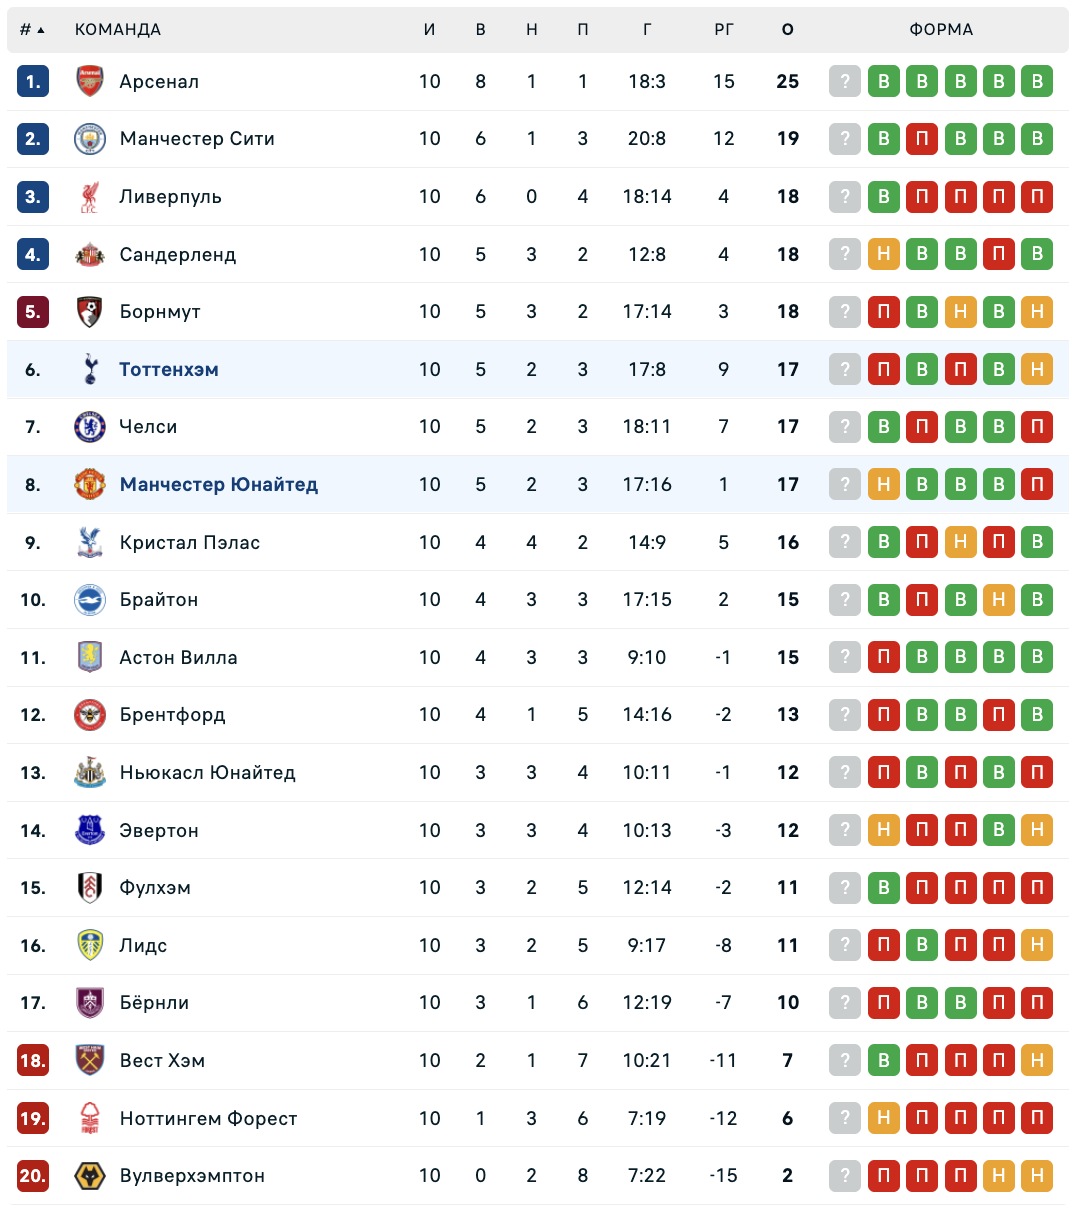Open the Манчестер Юнайтед team link

pos(219,485)
